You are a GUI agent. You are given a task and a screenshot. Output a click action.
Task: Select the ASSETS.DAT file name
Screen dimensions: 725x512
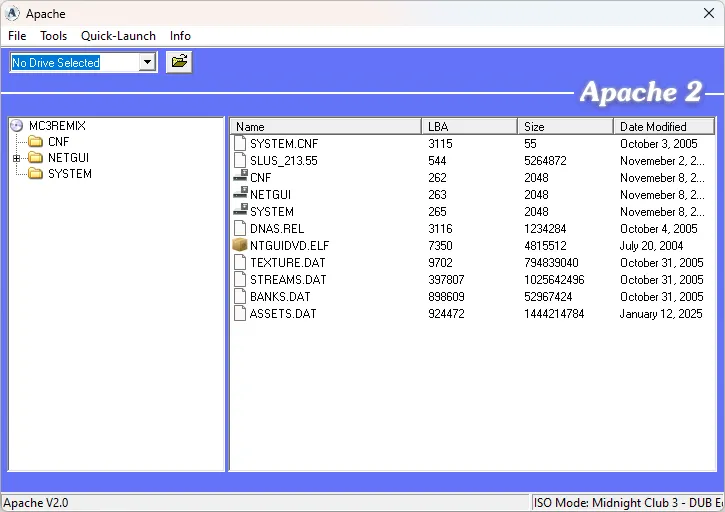tap(283, 314)
